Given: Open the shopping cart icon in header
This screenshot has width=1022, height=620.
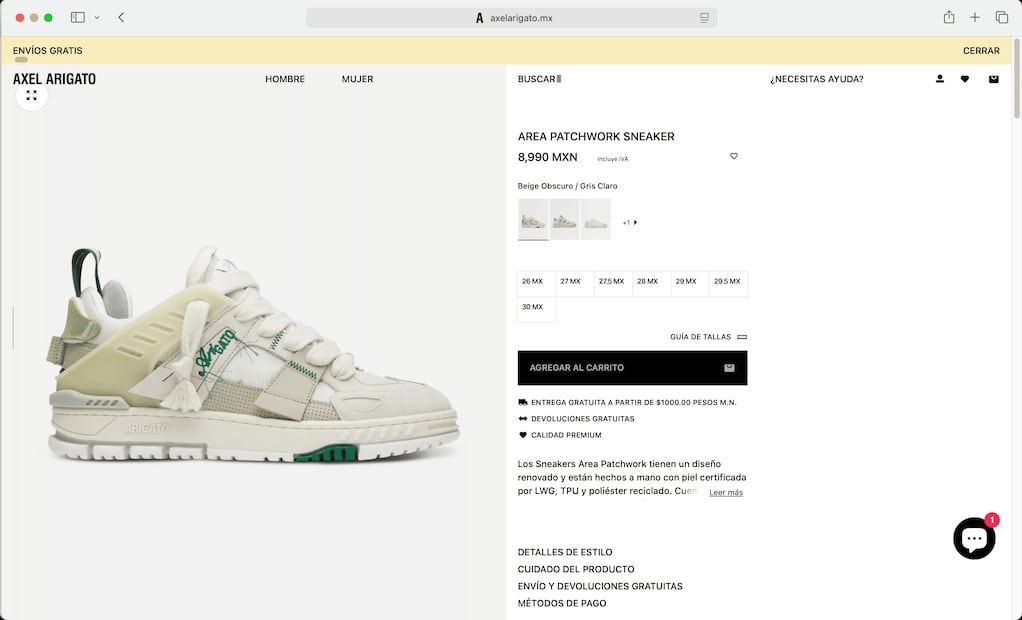Looking at the screenshot, I should click(x=993, y=79).
